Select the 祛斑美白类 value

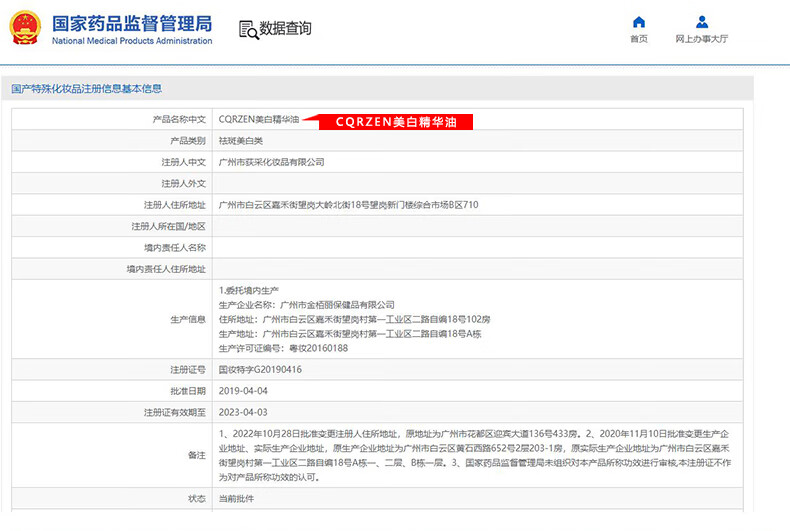point(241,141)
